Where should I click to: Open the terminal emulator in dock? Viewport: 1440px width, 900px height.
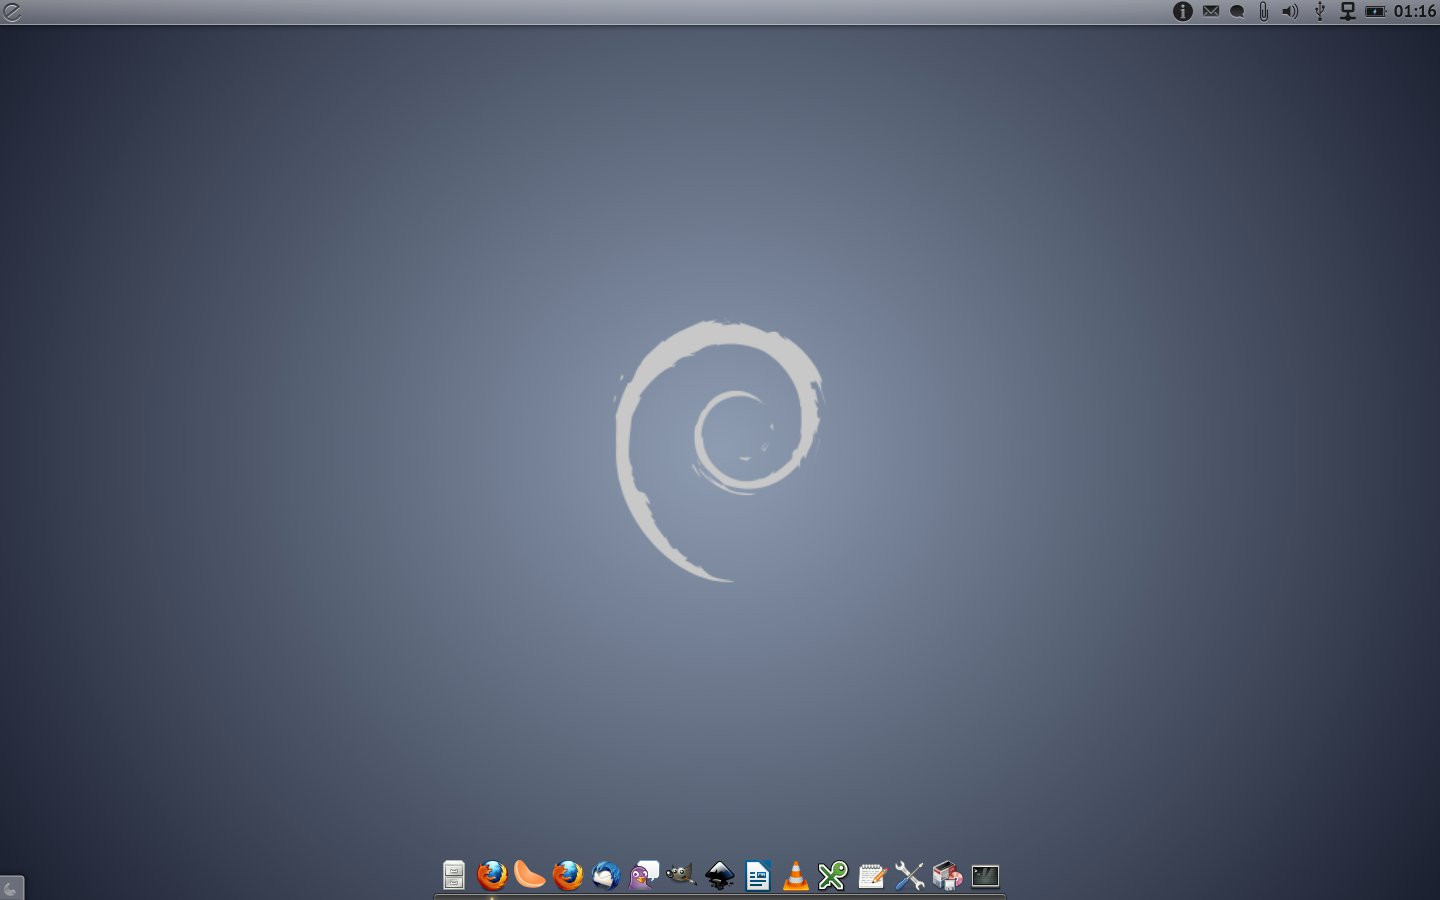pos(985,876)
